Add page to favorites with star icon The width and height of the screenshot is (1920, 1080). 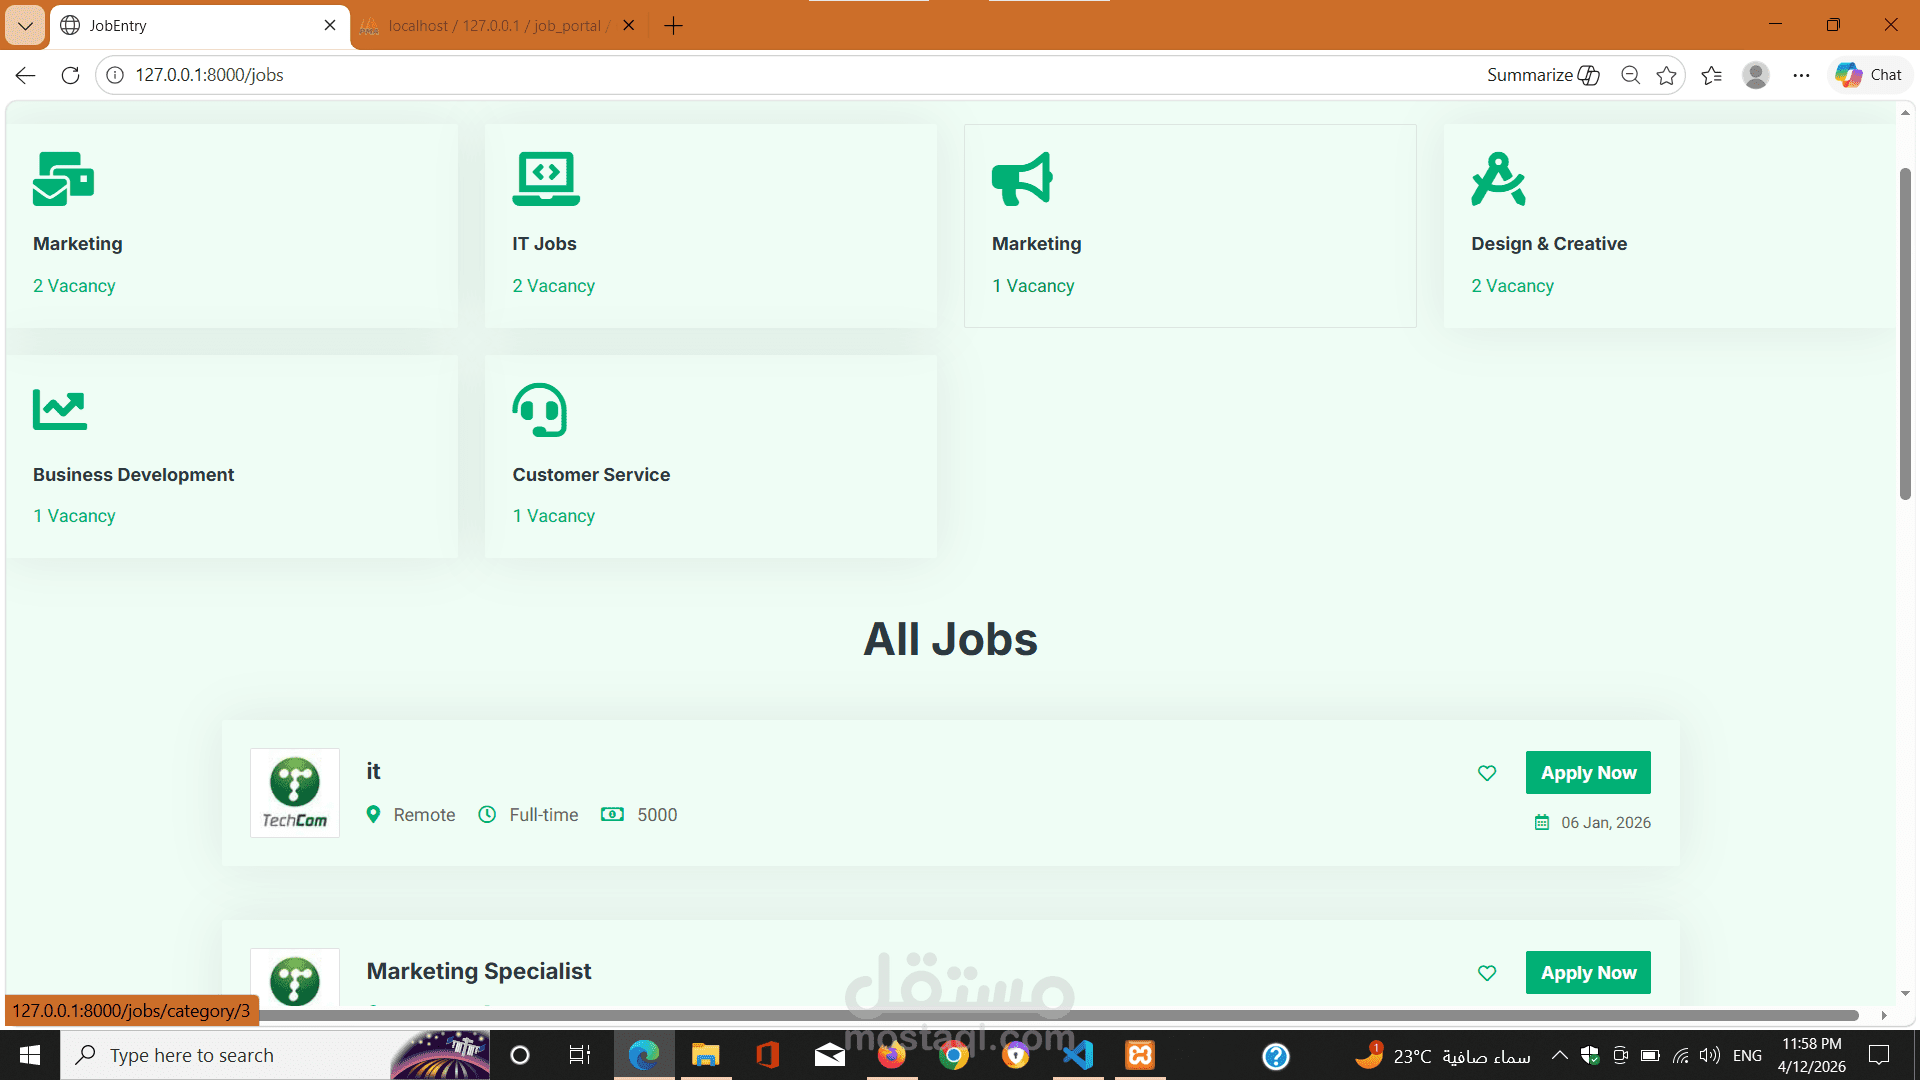click(x=1666, y=75)
